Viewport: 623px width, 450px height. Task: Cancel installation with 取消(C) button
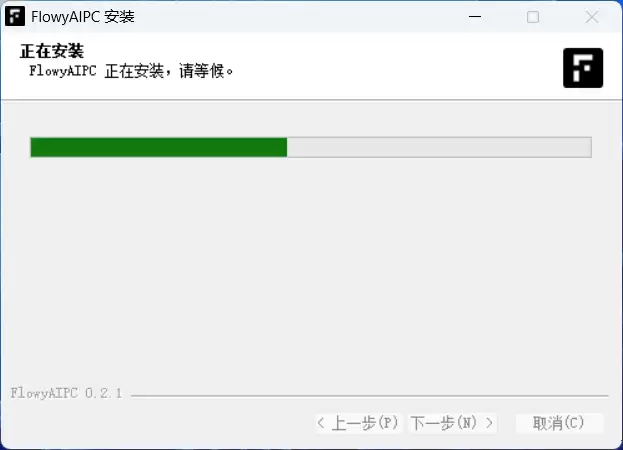[x=559, y=423]
